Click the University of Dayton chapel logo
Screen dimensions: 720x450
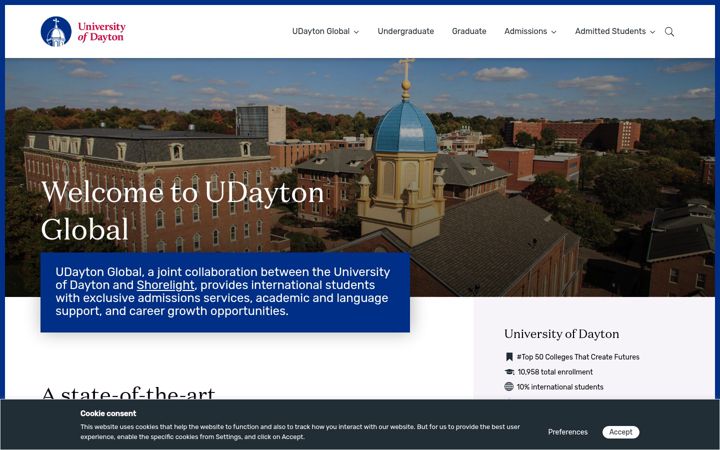pyautogui.click(x=56, y=31)
